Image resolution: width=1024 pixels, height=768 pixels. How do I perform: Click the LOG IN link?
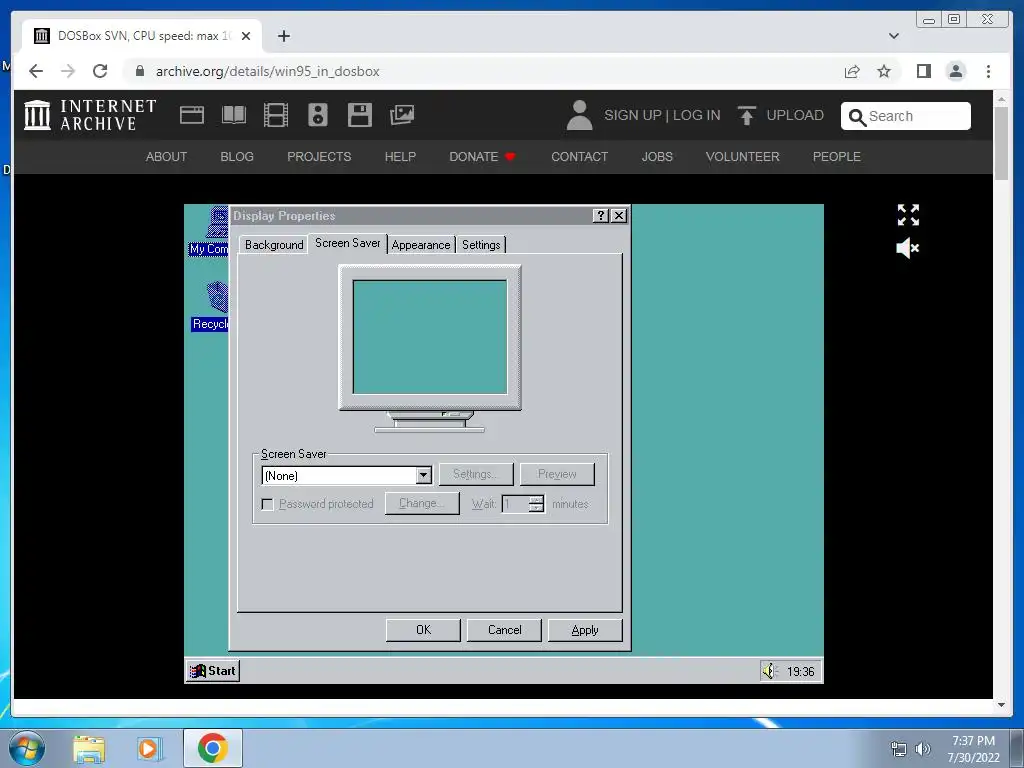(x=696, y=116)
